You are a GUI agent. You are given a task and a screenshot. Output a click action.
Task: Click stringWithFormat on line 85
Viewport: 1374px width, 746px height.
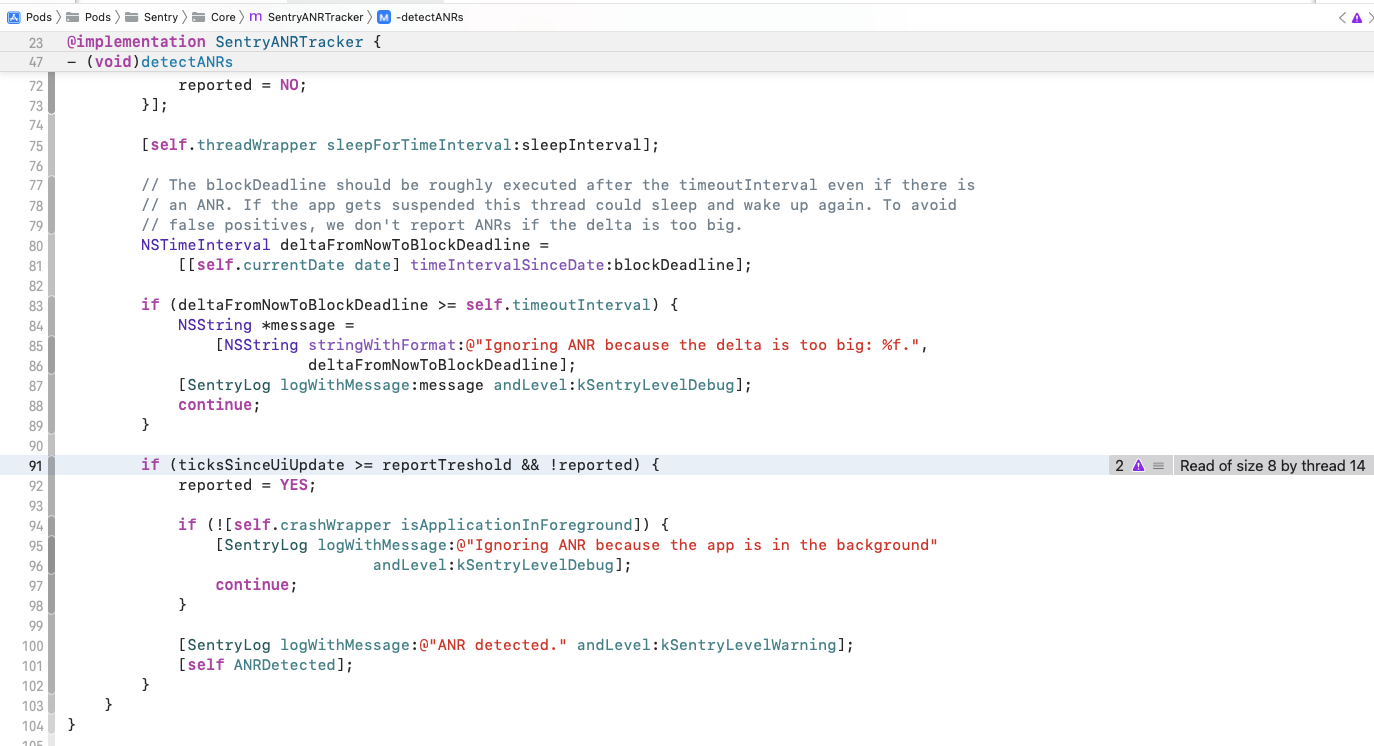[x=382, y=345]
